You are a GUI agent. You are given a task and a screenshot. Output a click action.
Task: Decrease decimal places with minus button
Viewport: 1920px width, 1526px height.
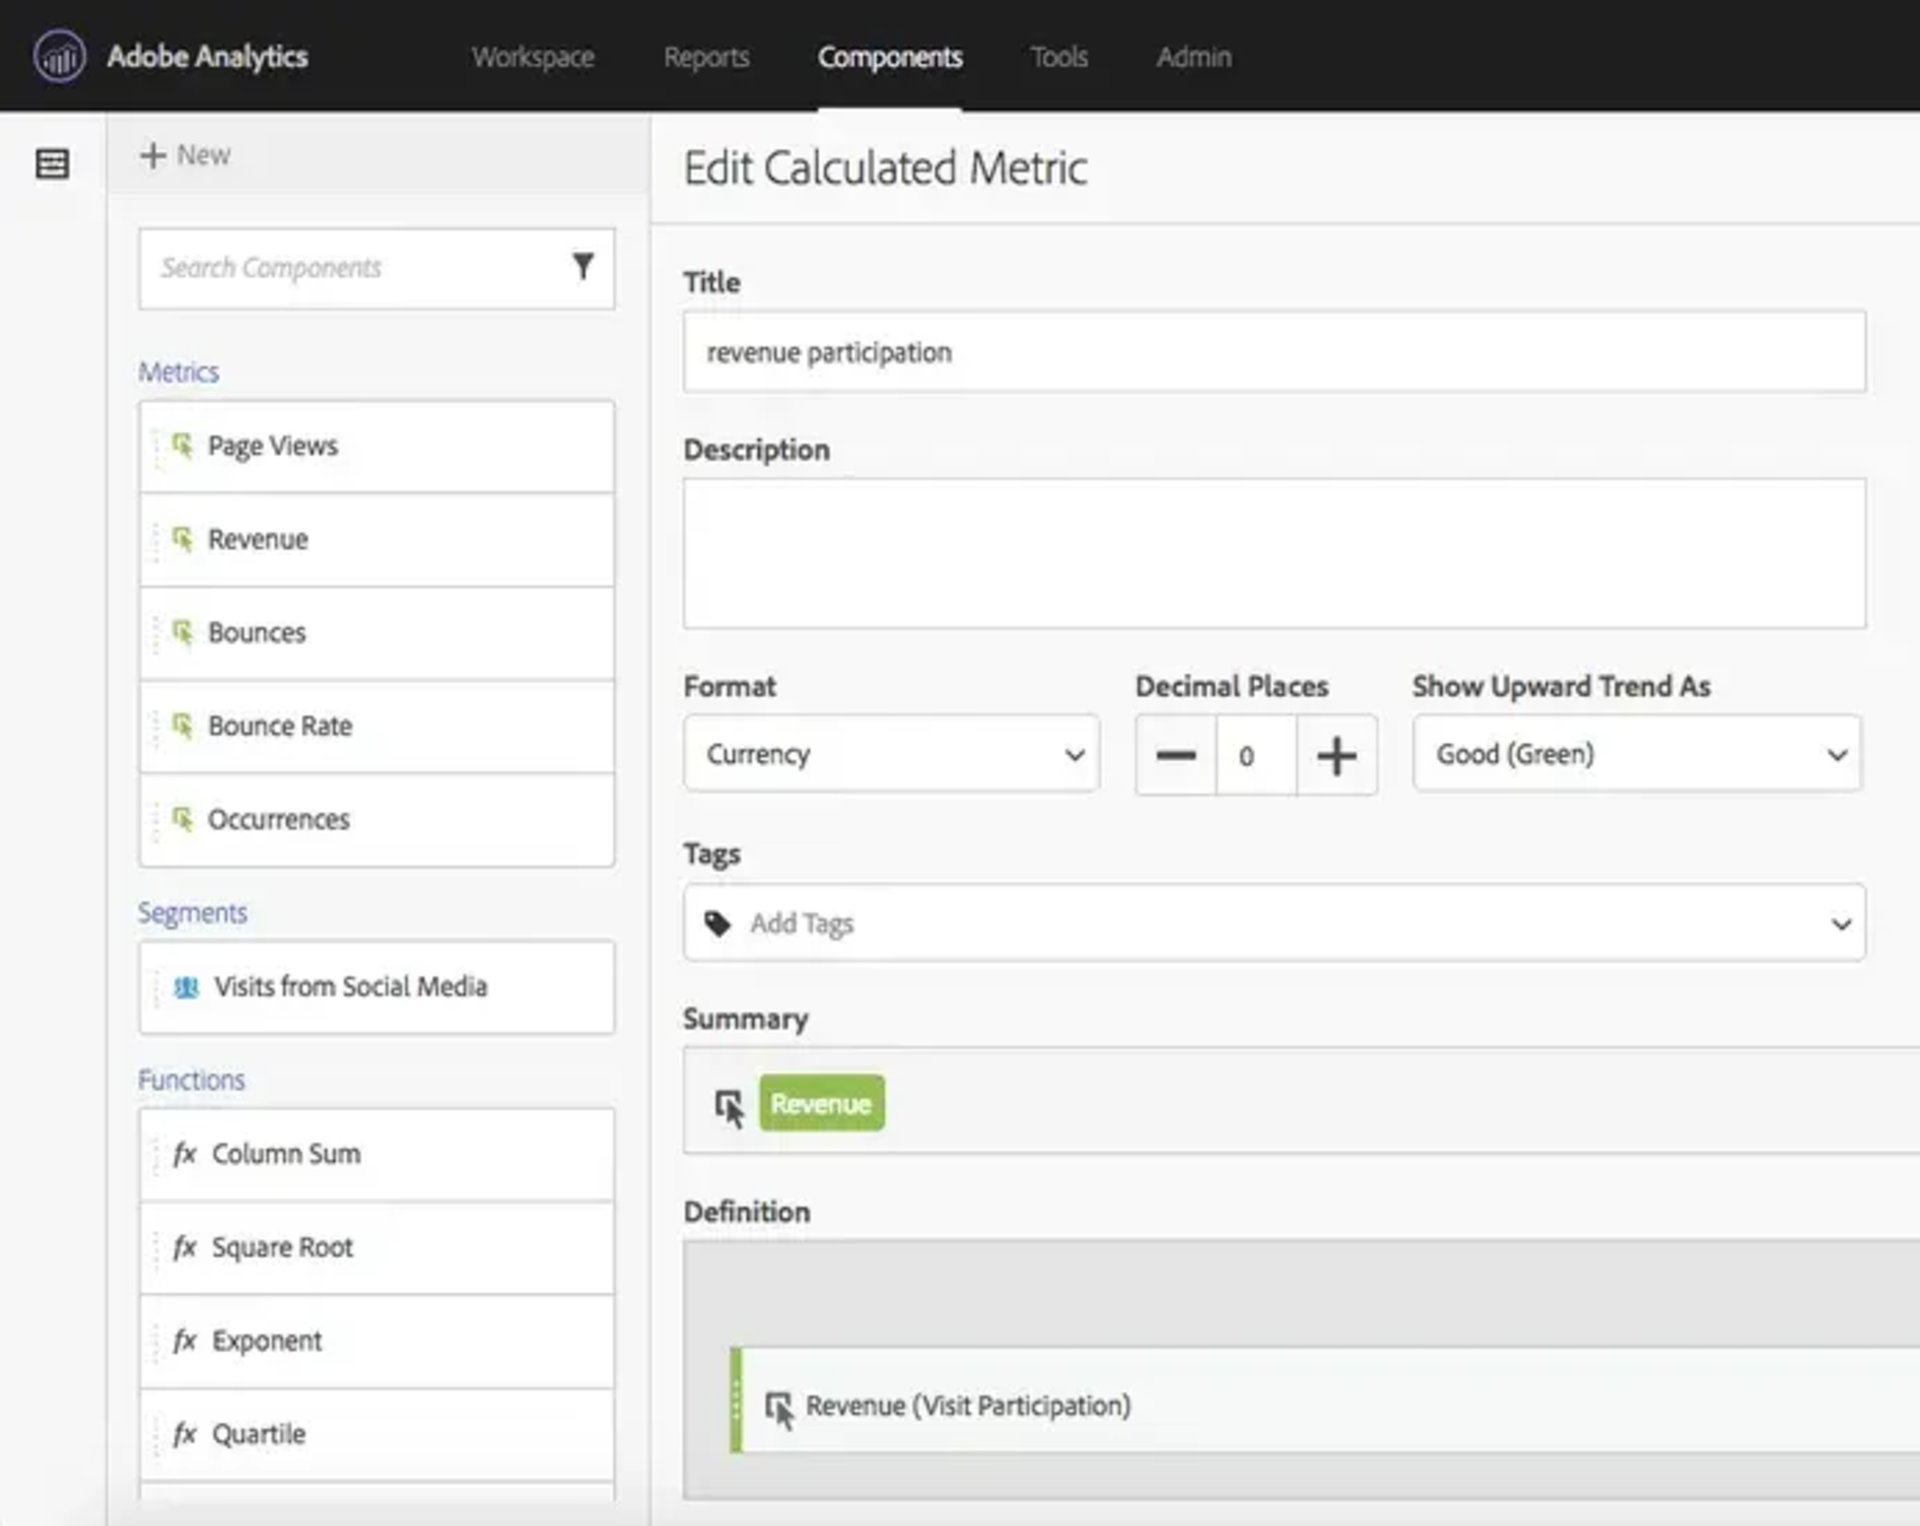[x=1176, y=756]
